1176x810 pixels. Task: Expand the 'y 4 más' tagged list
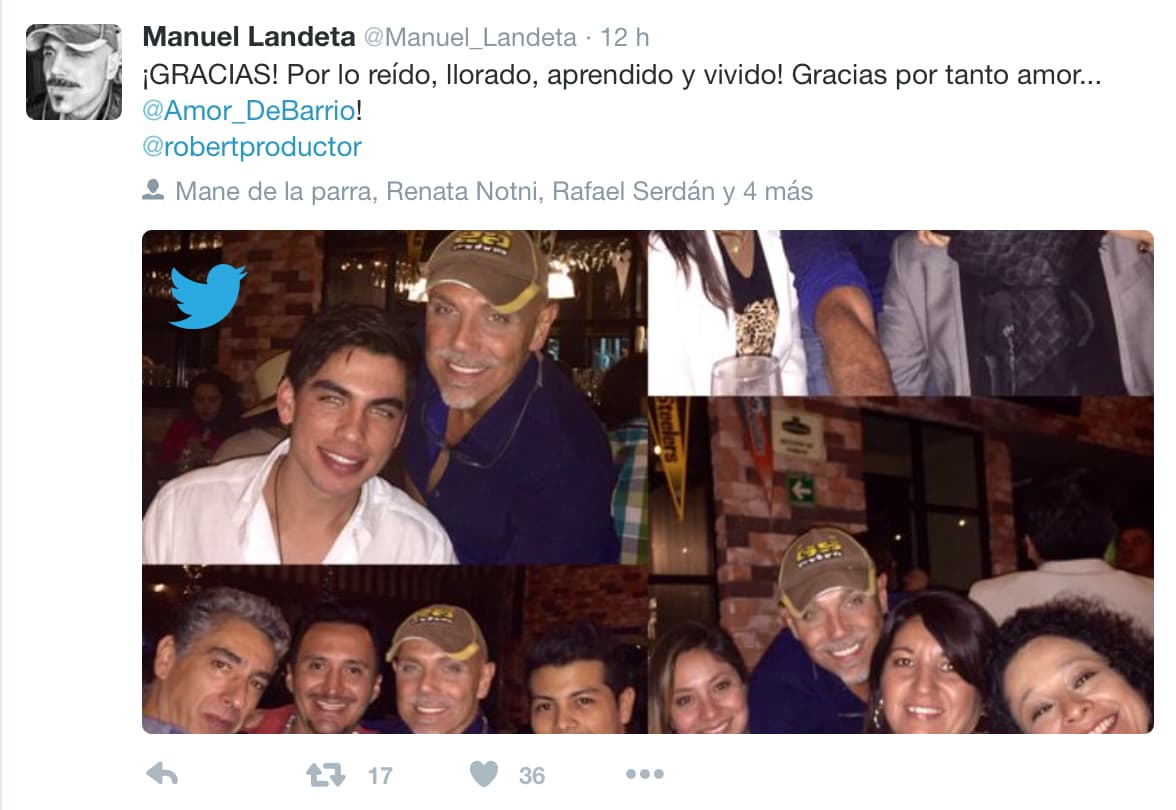click(x=768, y=192)
